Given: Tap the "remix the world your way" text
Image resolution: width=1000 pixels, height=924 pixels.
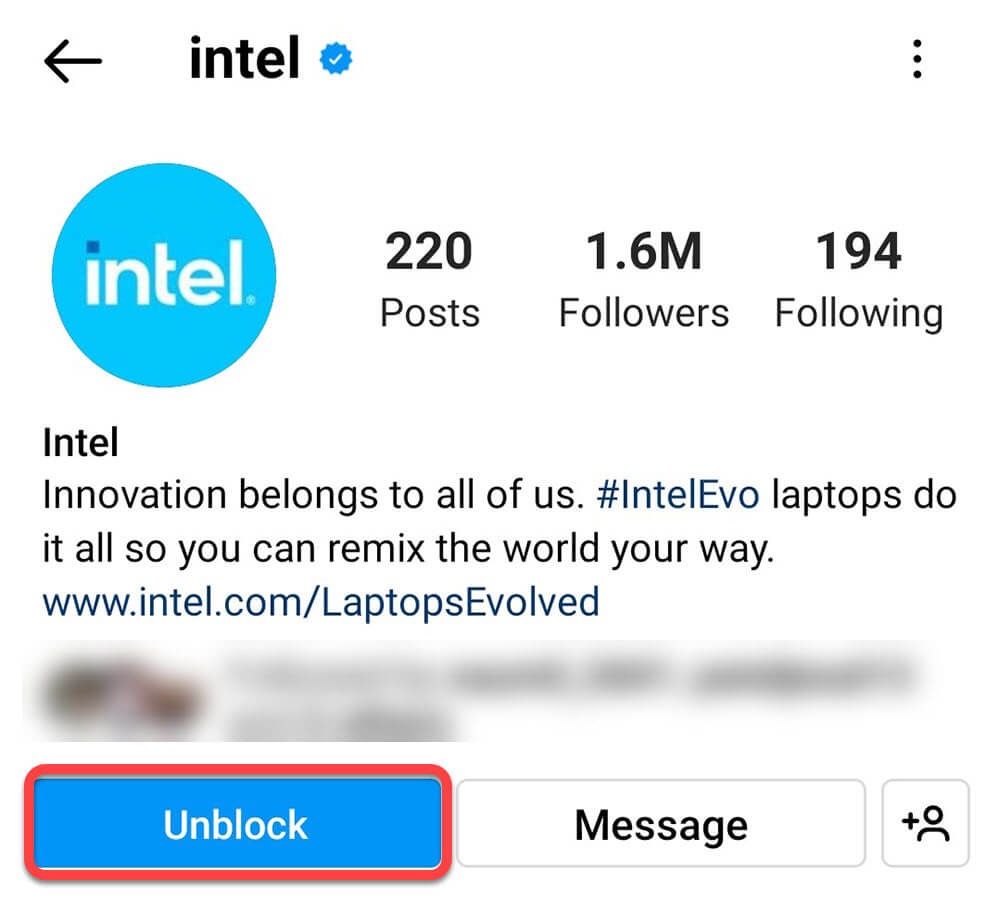Looking at the screenshot, I should tap(560, 549).
